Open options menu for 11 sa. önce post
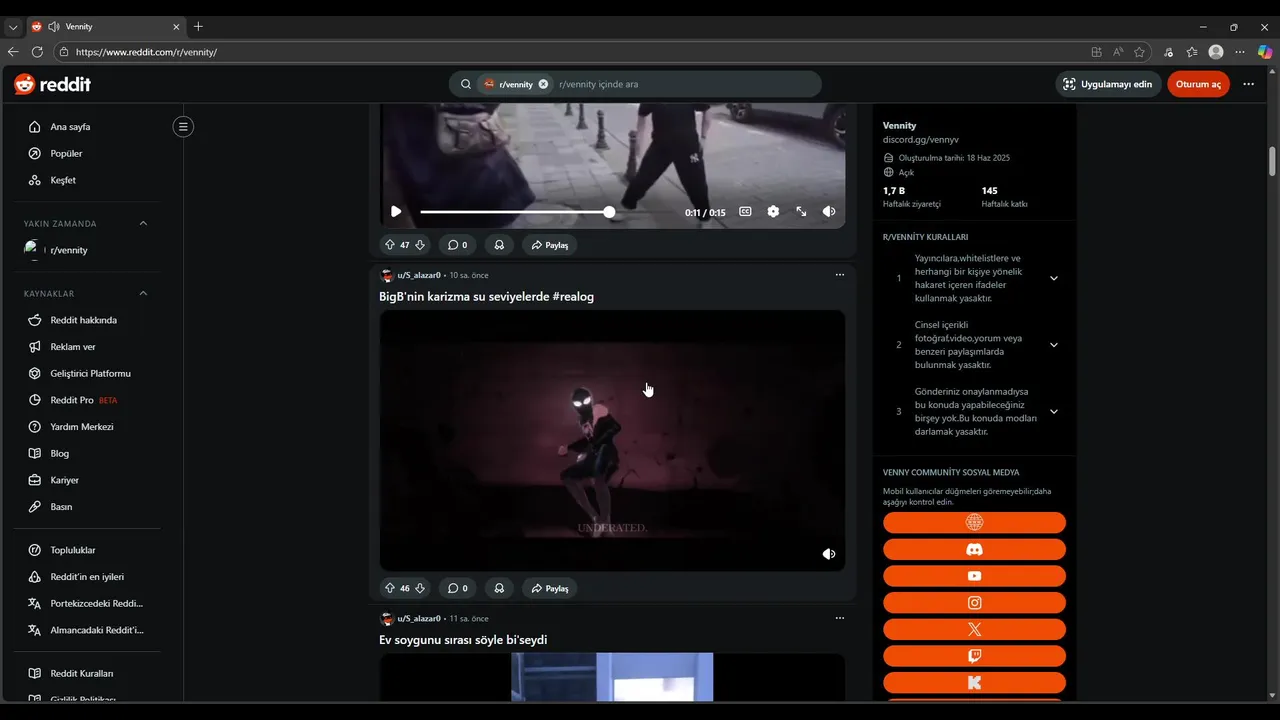Screen dimensions: 1280x720 840,618
